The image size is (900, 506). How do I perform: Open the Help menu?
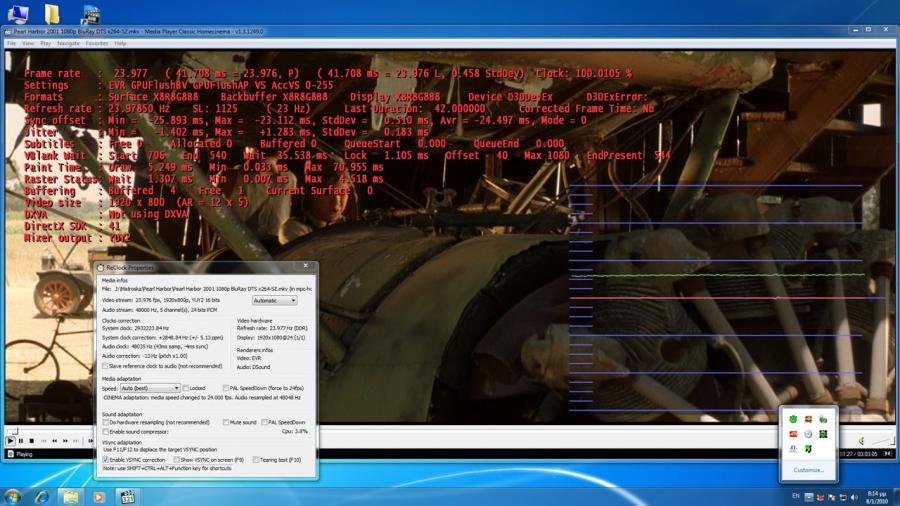(120, 43)
